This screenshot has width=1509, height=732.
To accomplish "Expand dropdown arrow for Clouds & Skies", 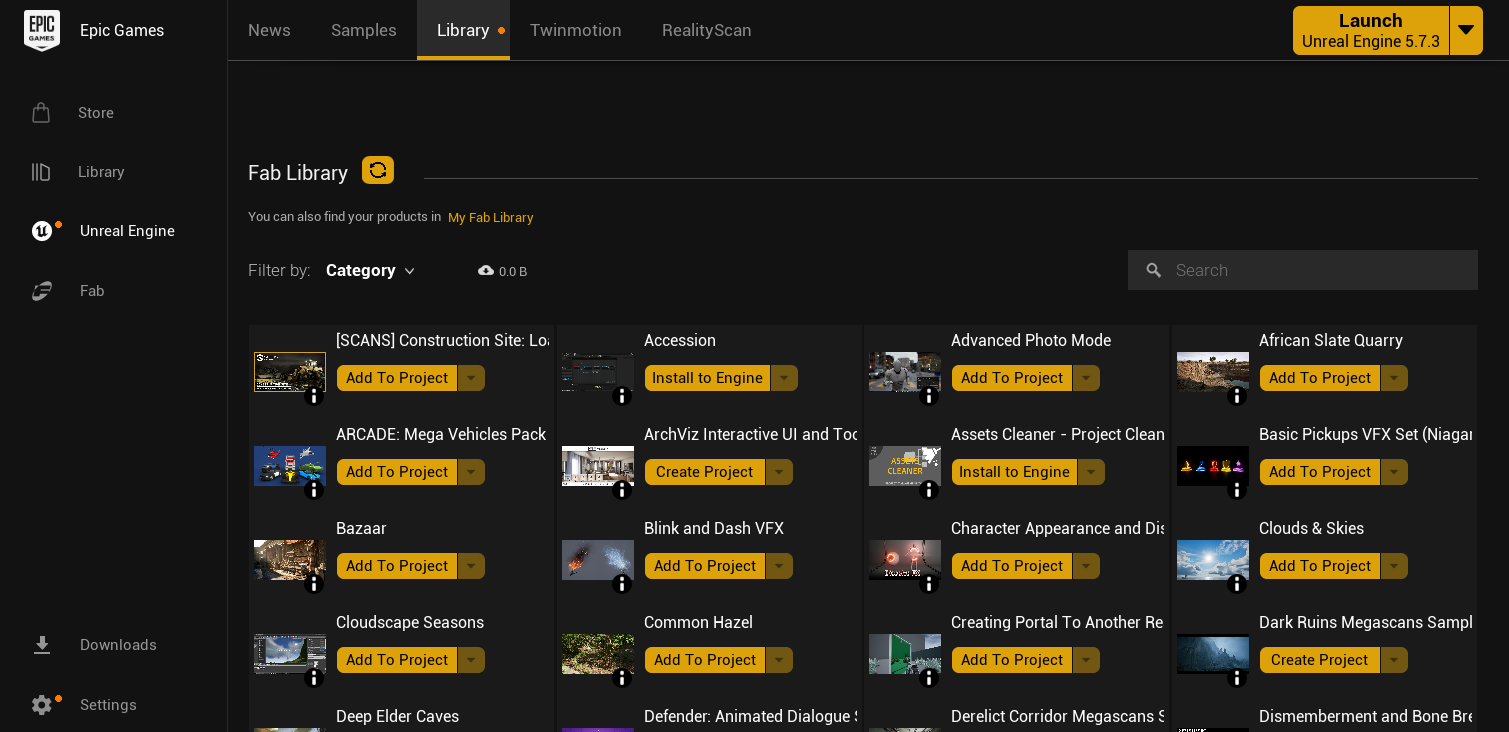I will click(x=1394, y=566).
